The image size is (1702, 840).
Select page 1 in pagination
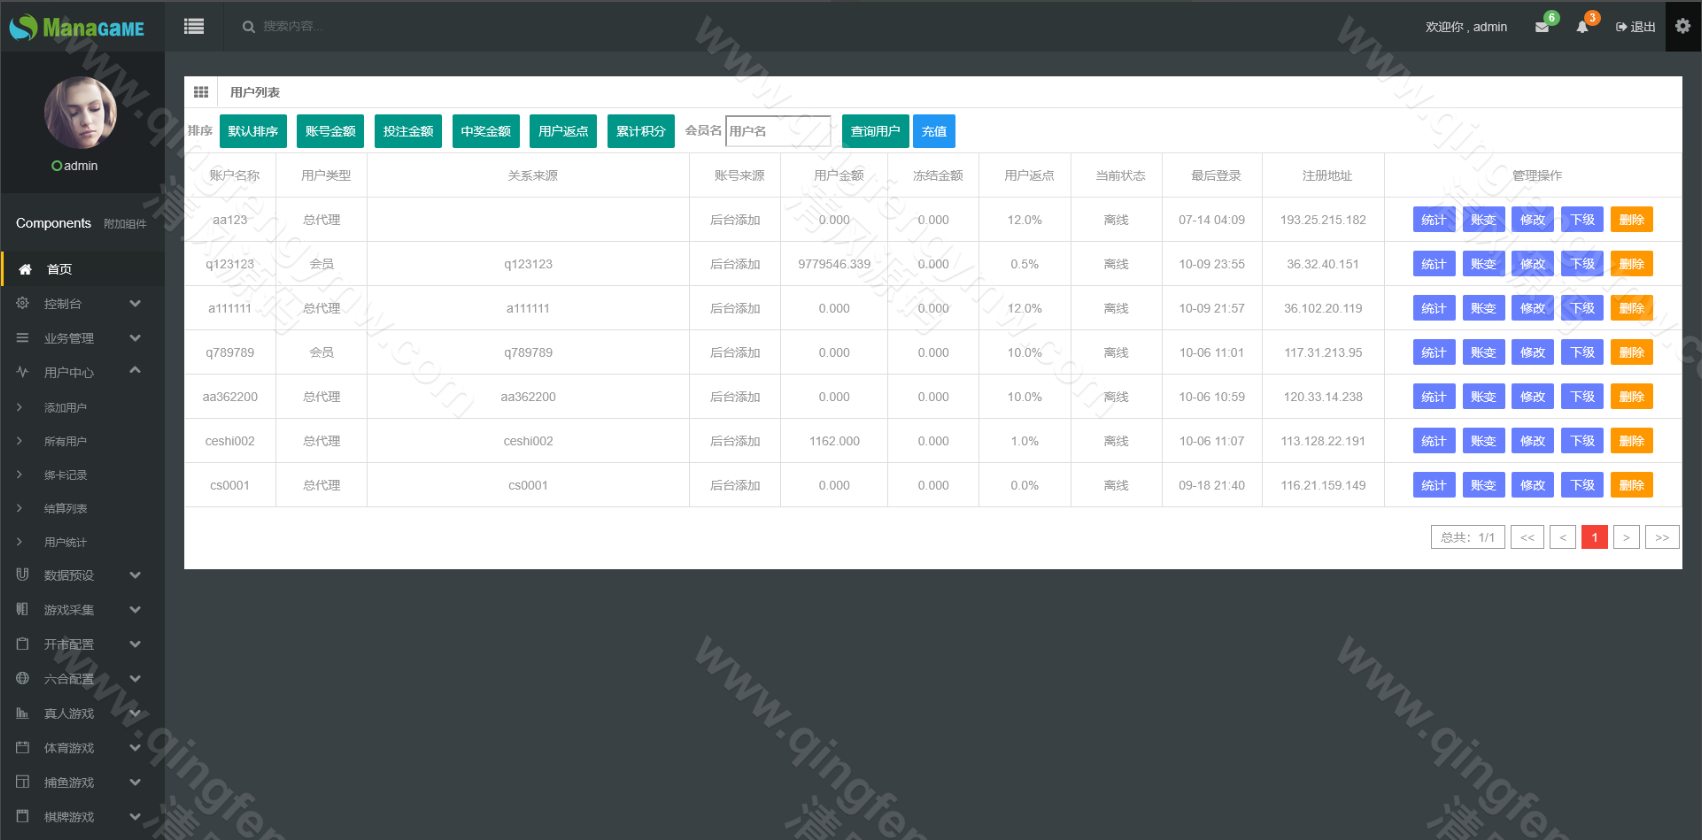pyautogui.click(x=1595, y=537)
